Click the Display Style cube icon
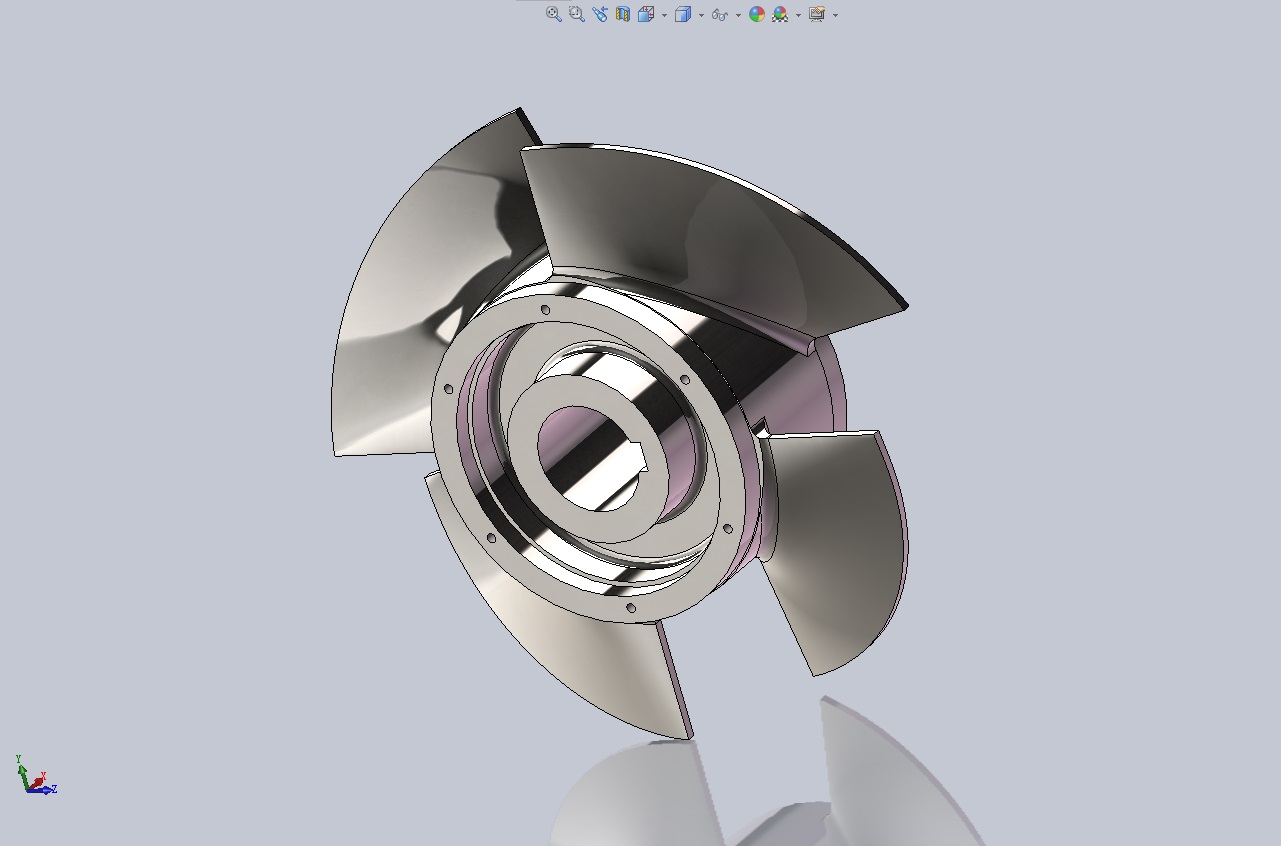1281x846 pixels. pyautogui.click(x=683, y=14)
